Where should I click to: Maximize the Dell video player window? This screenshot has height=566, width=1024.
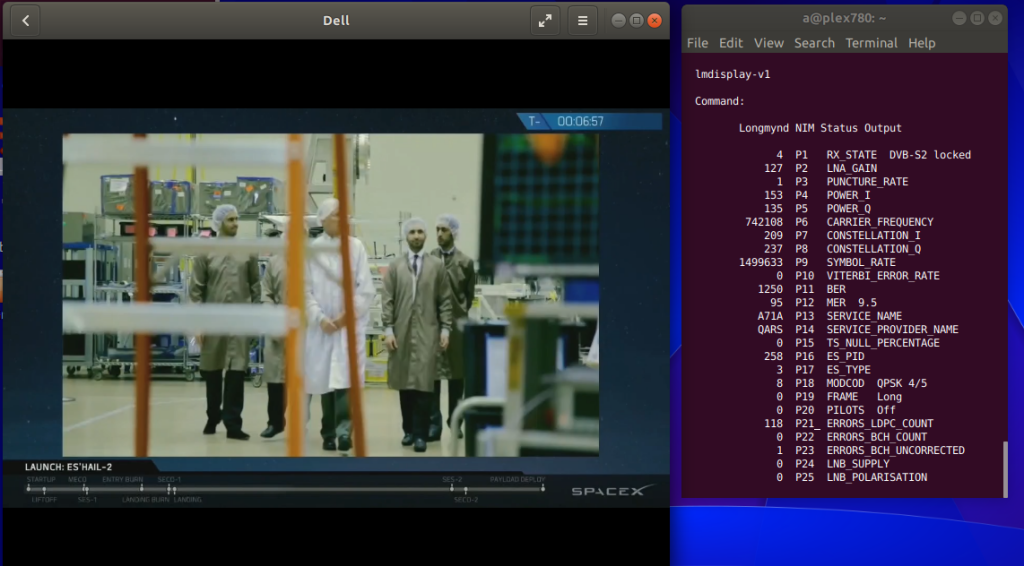pos(636,20)
